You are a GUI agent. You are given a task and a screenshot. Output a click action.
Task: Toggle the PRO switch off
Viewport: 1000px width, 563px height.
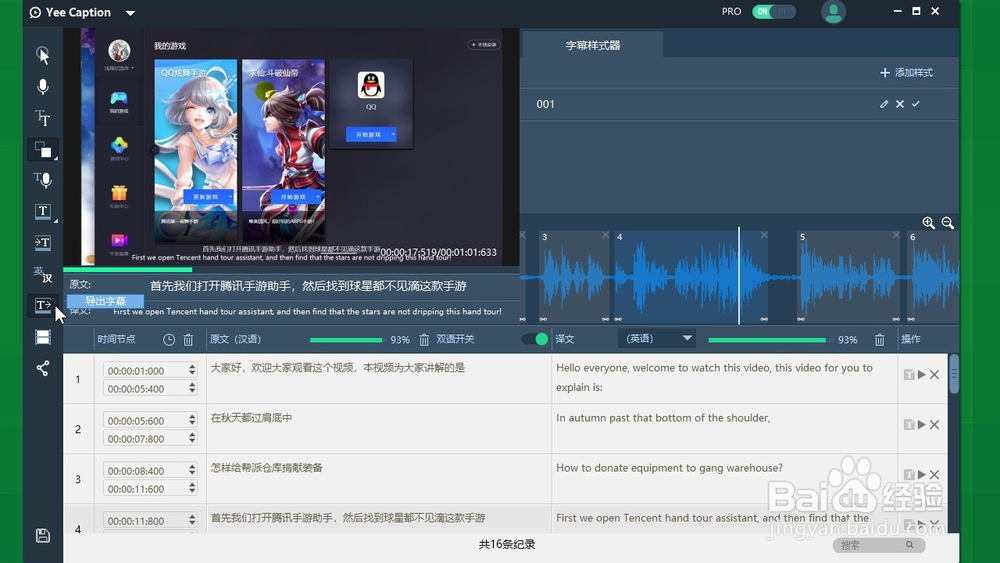[x=774, y=11]
